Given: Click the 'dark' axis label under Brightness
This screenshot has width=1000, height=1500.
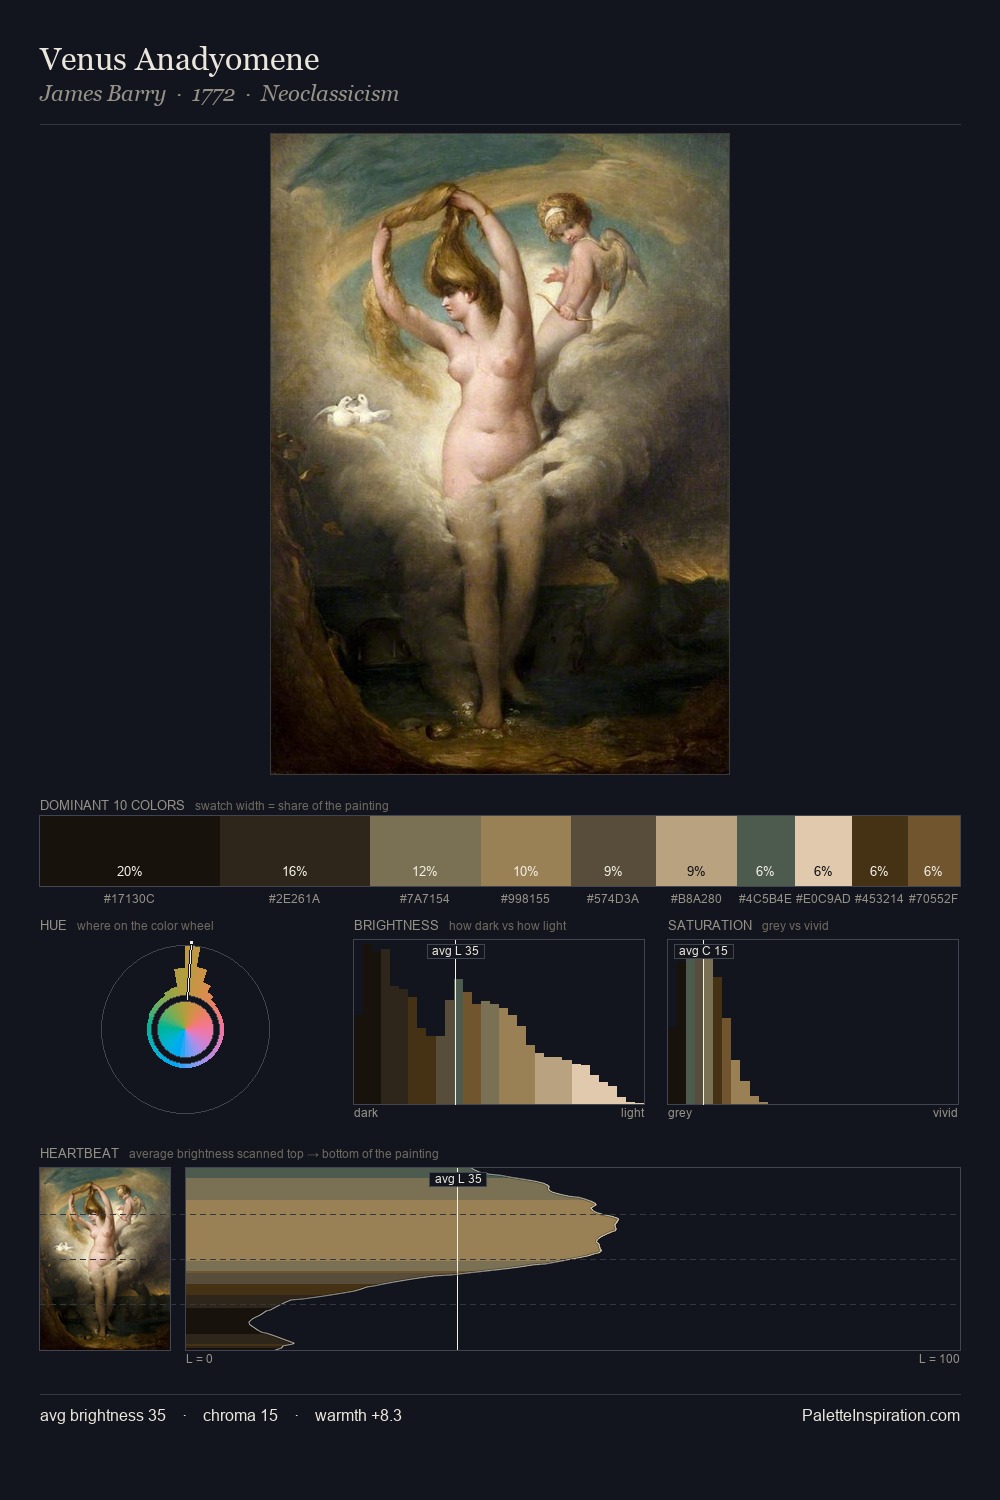Looking at the screenshot, I should tap(366, 1113).
